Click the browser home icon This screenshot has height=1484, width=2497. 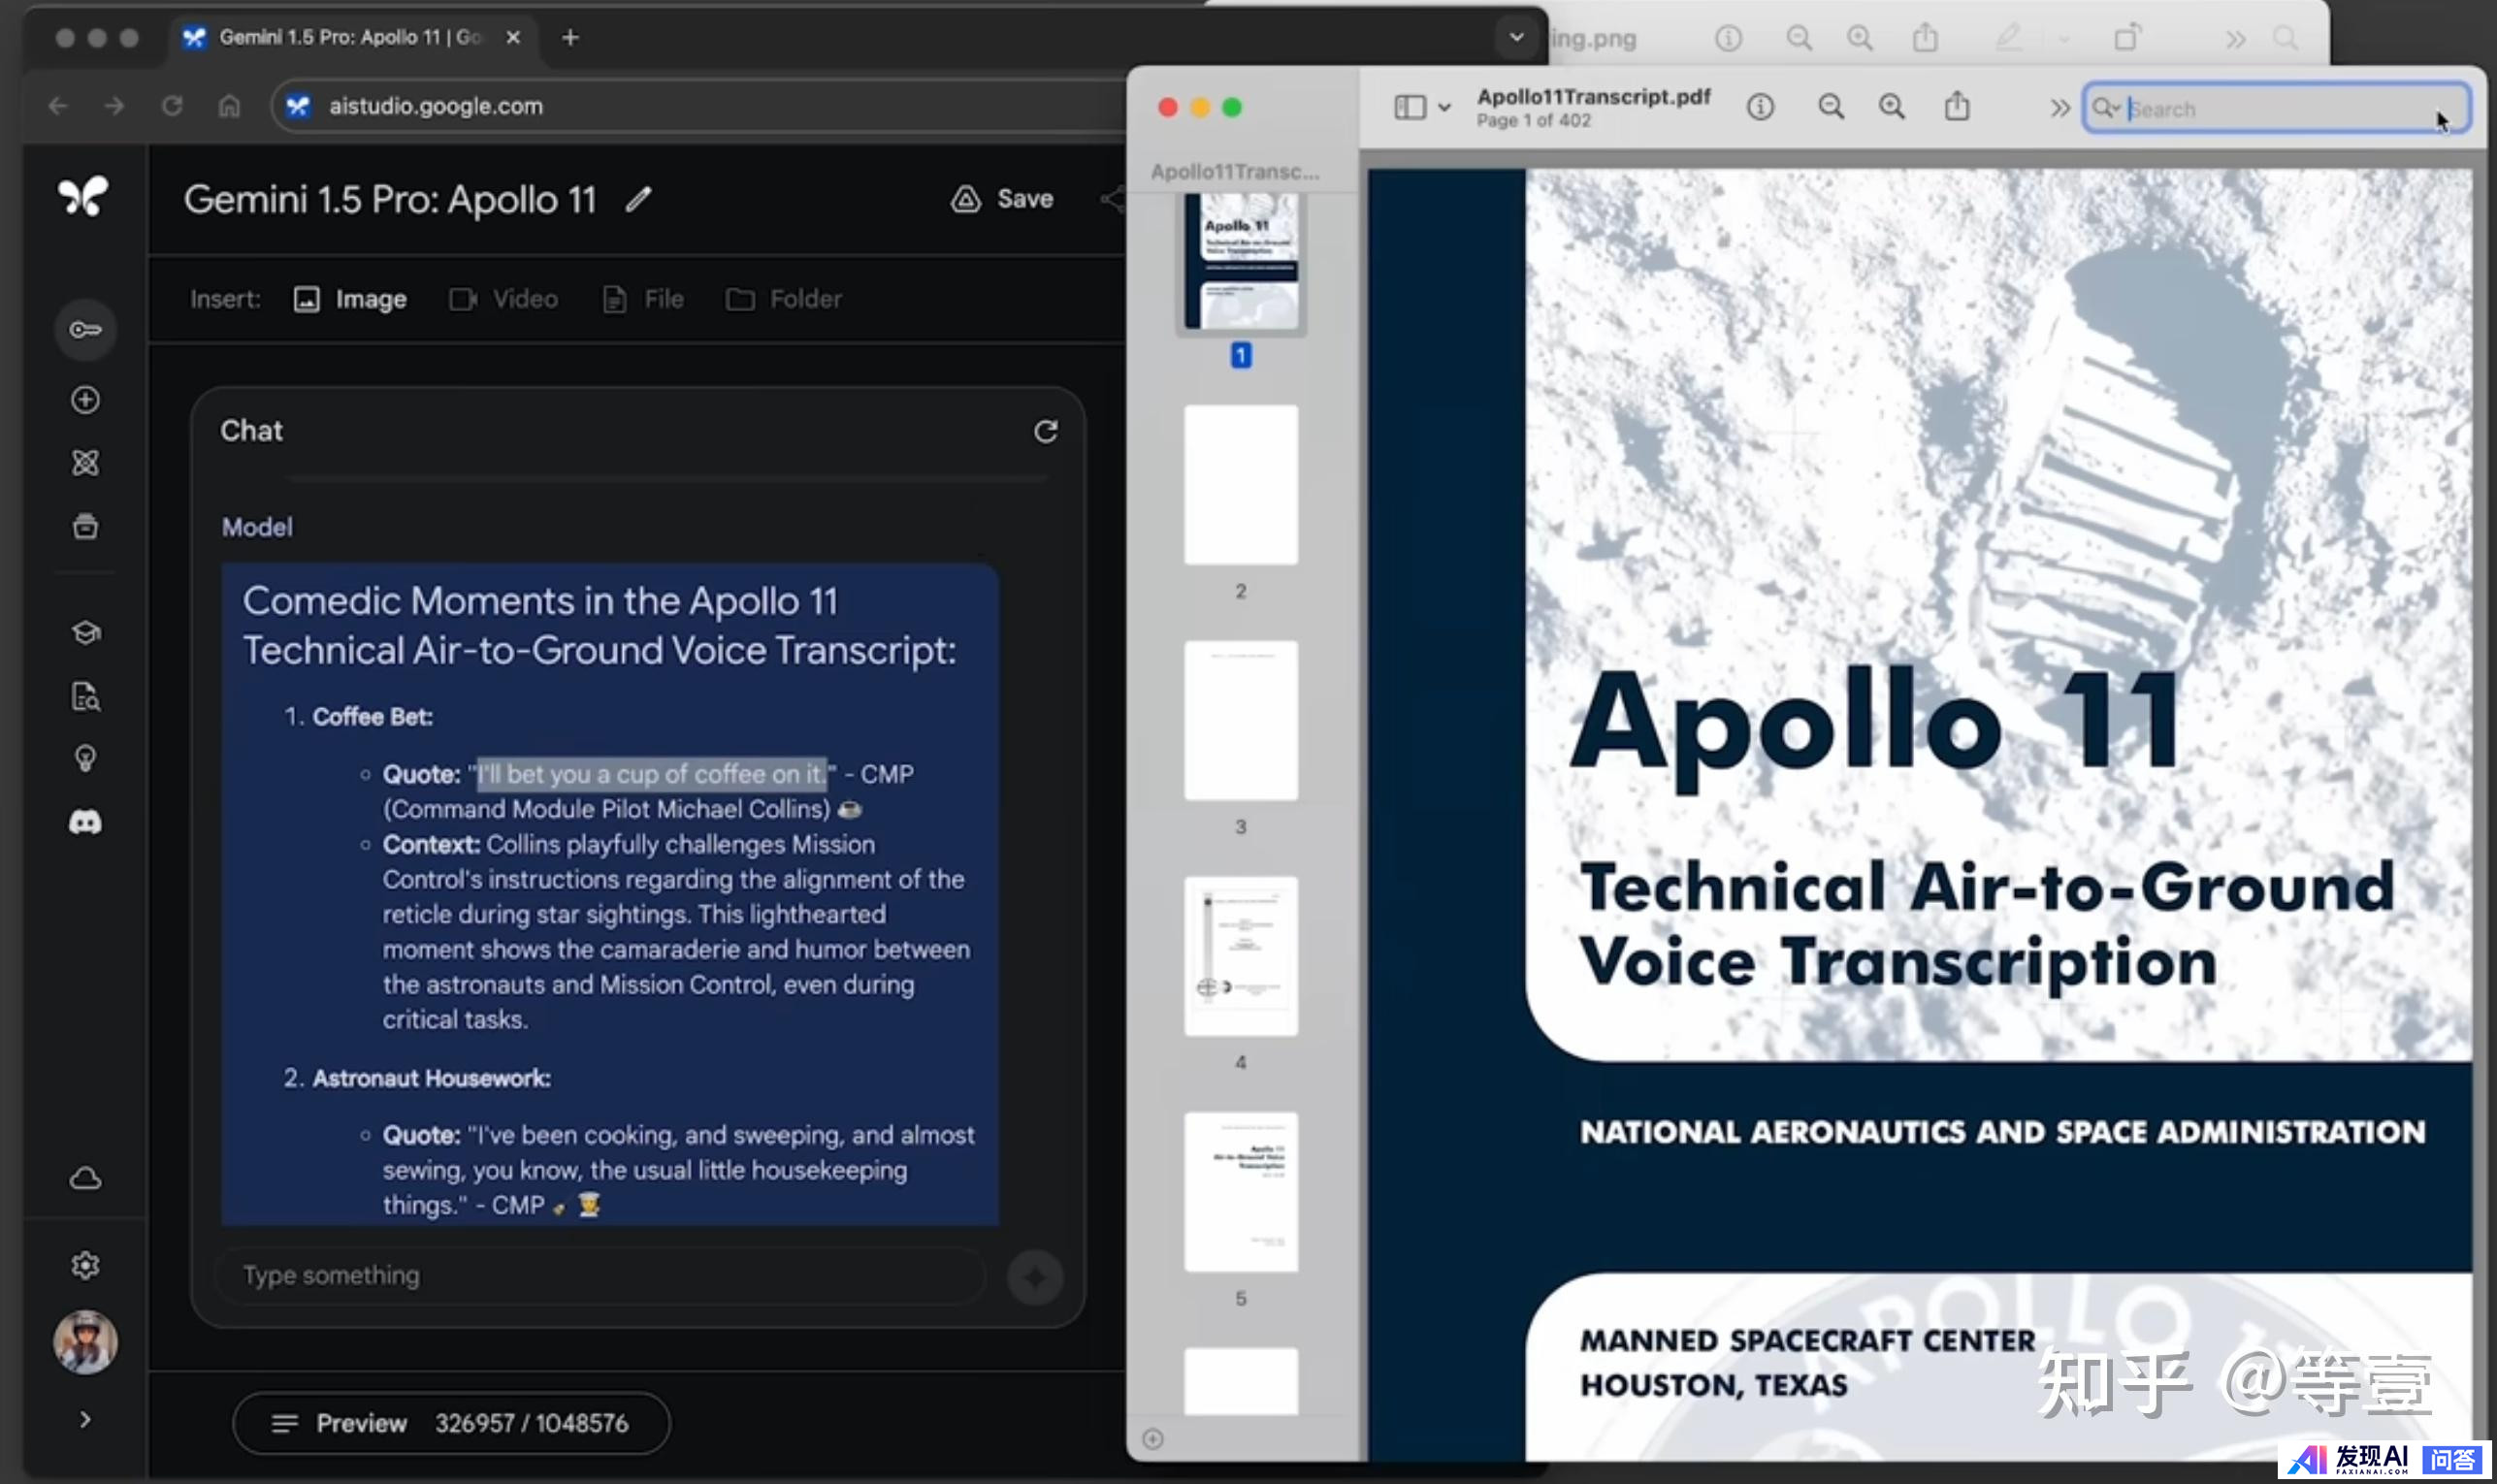[229, 106]
